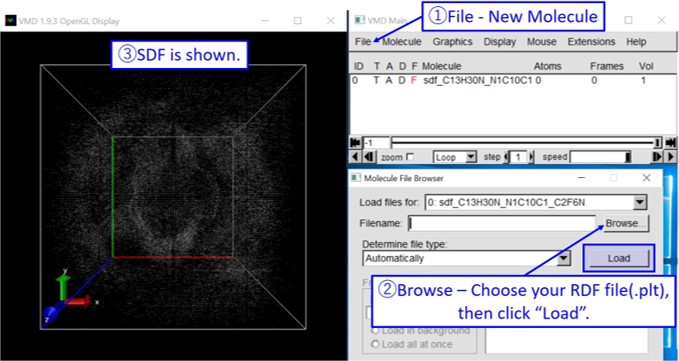Image resolution: width=679 pixels, height=361 pixels.
Task: Step back one frame
Action: [369, 157]
